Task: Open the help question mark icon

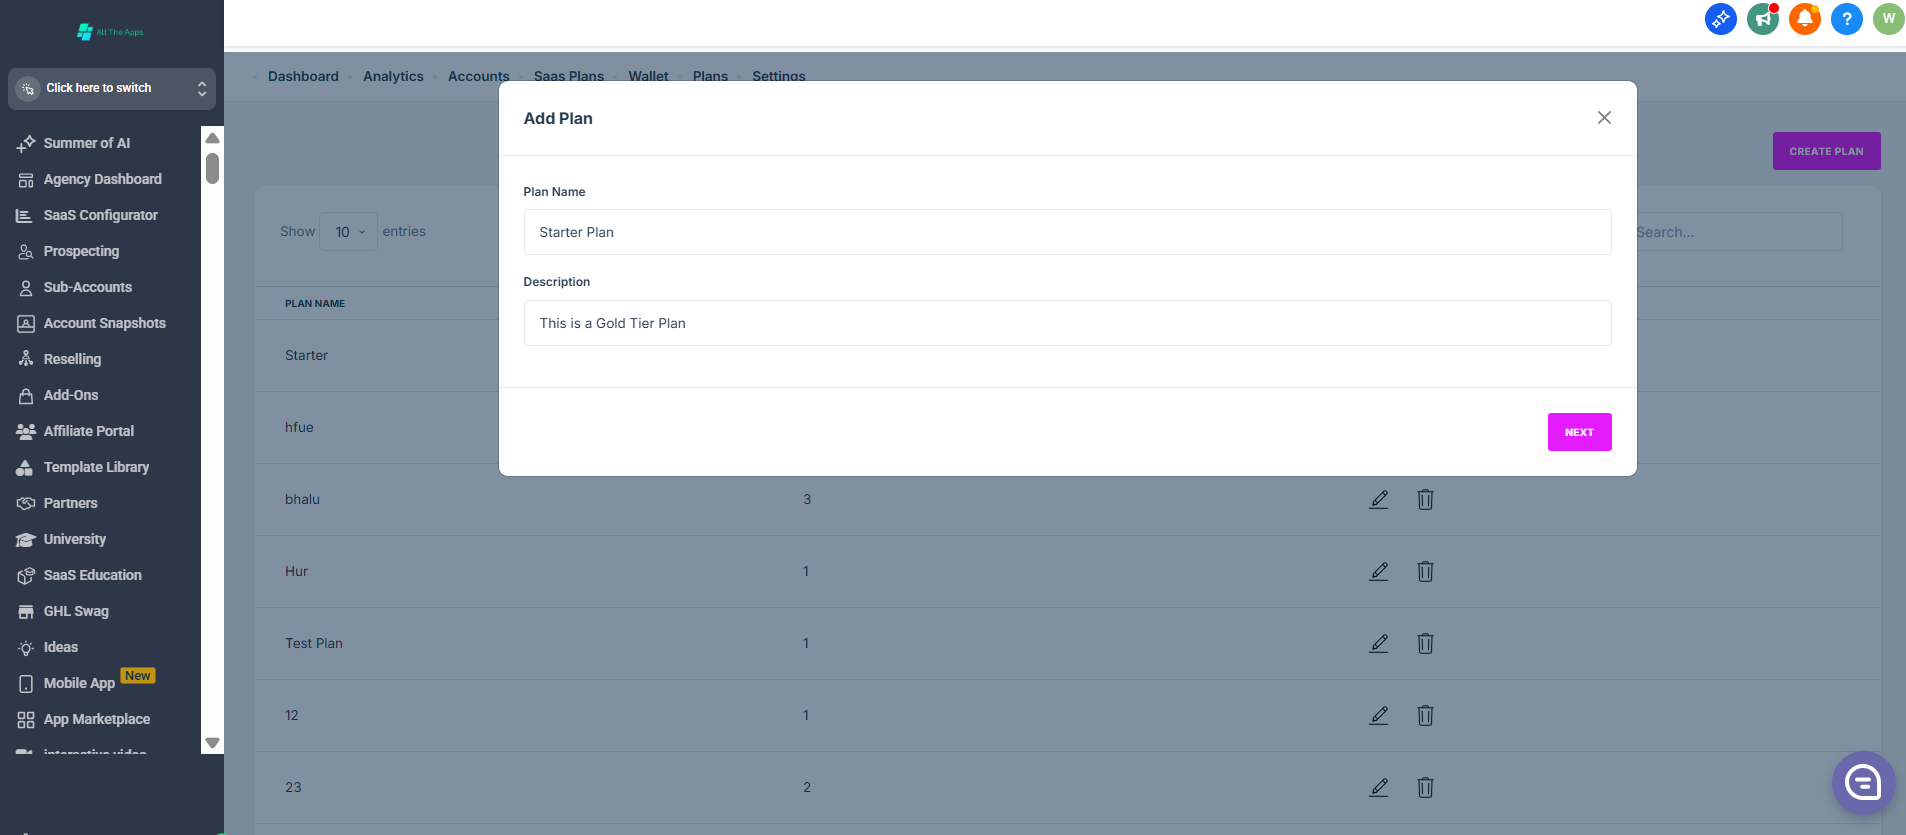Action: pyautogui.click(x=1846, y=18)
